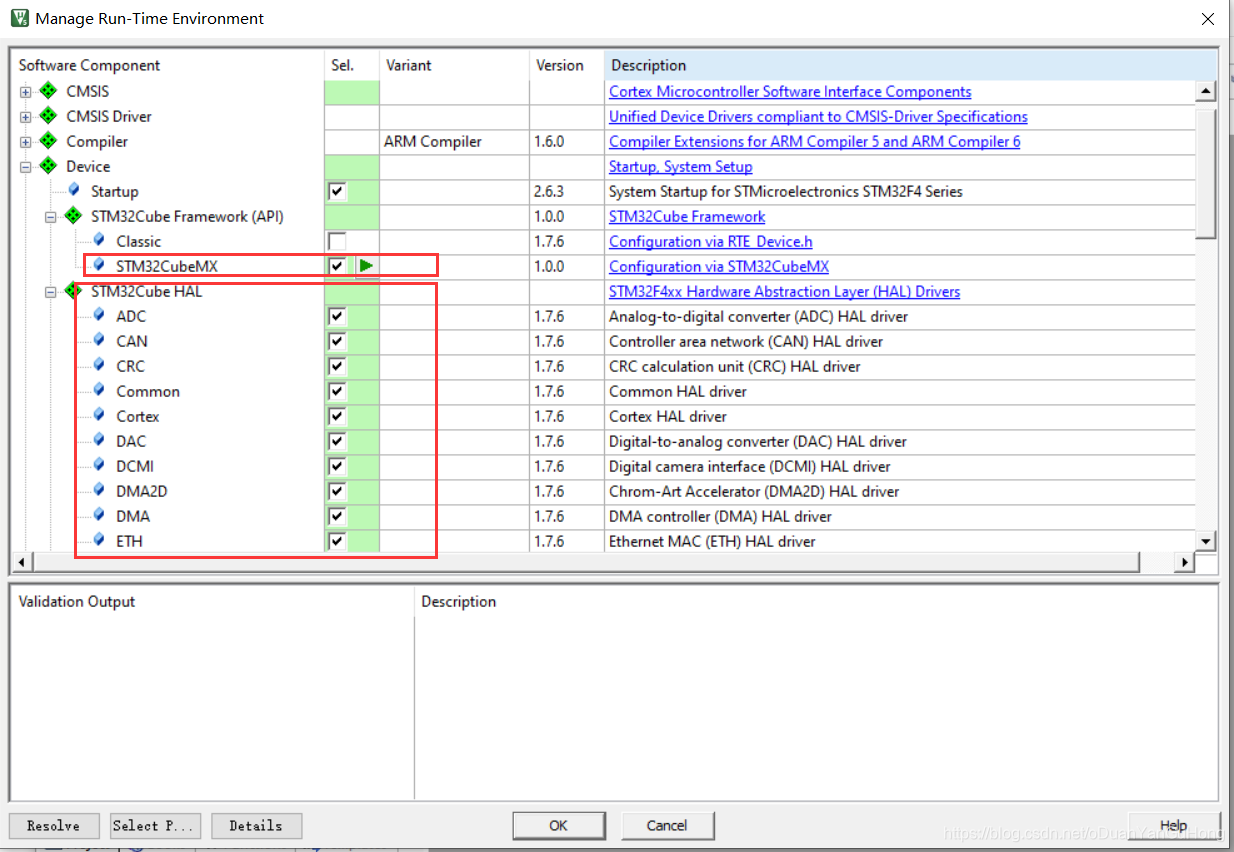Image resolution: width=1234 pixels, height=852 pixels.
Task: Uncheck the Startup component checkbox
Action: (x=337, y=191)
